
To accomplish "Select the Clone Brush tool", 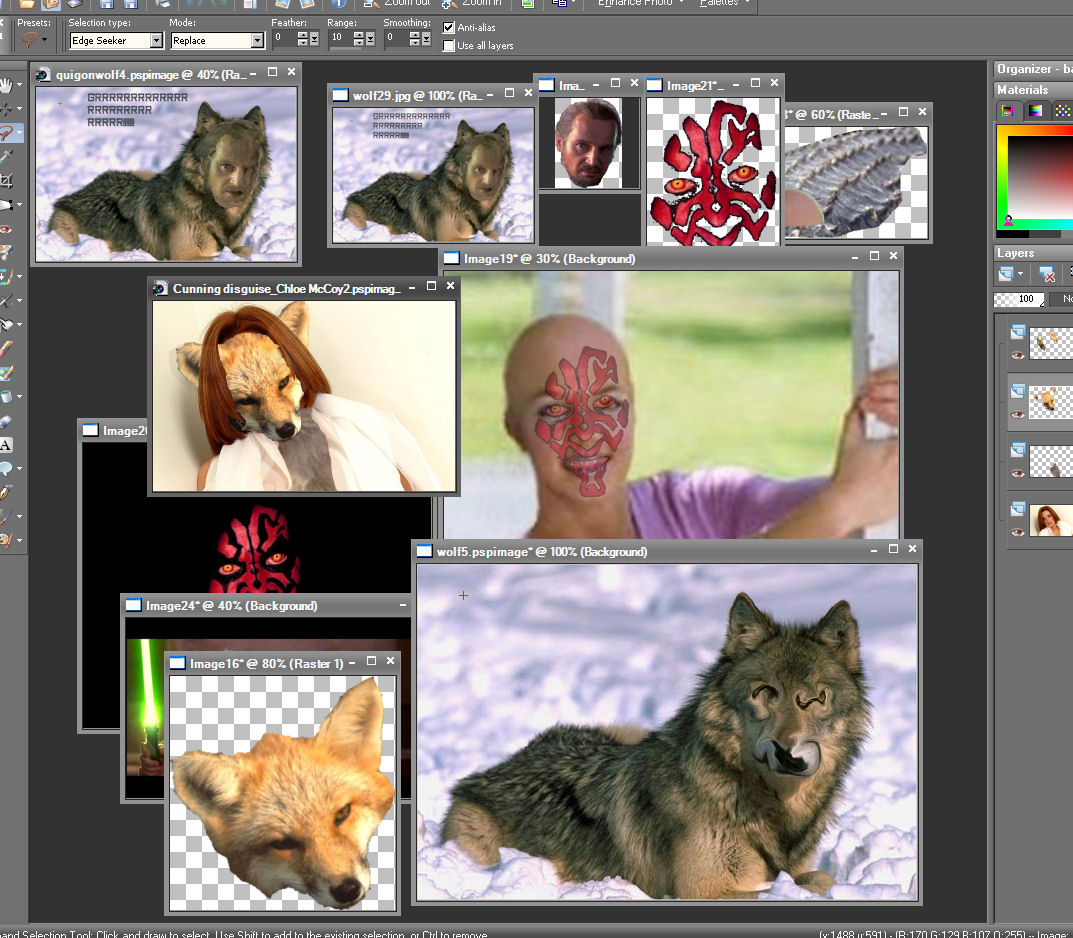I will pyautogui.click(x=6, y=276).
